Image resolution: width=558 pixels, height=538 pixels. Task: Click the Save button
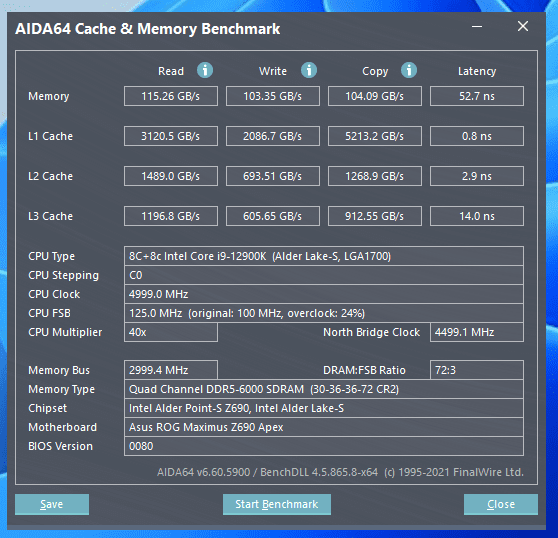click(52, 504)
